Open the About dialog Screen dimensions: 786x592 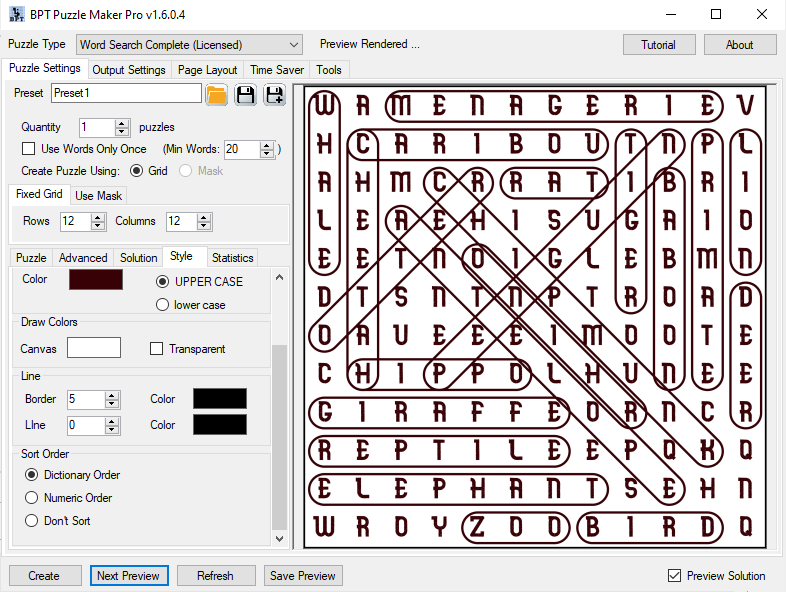tap(740, 45)
